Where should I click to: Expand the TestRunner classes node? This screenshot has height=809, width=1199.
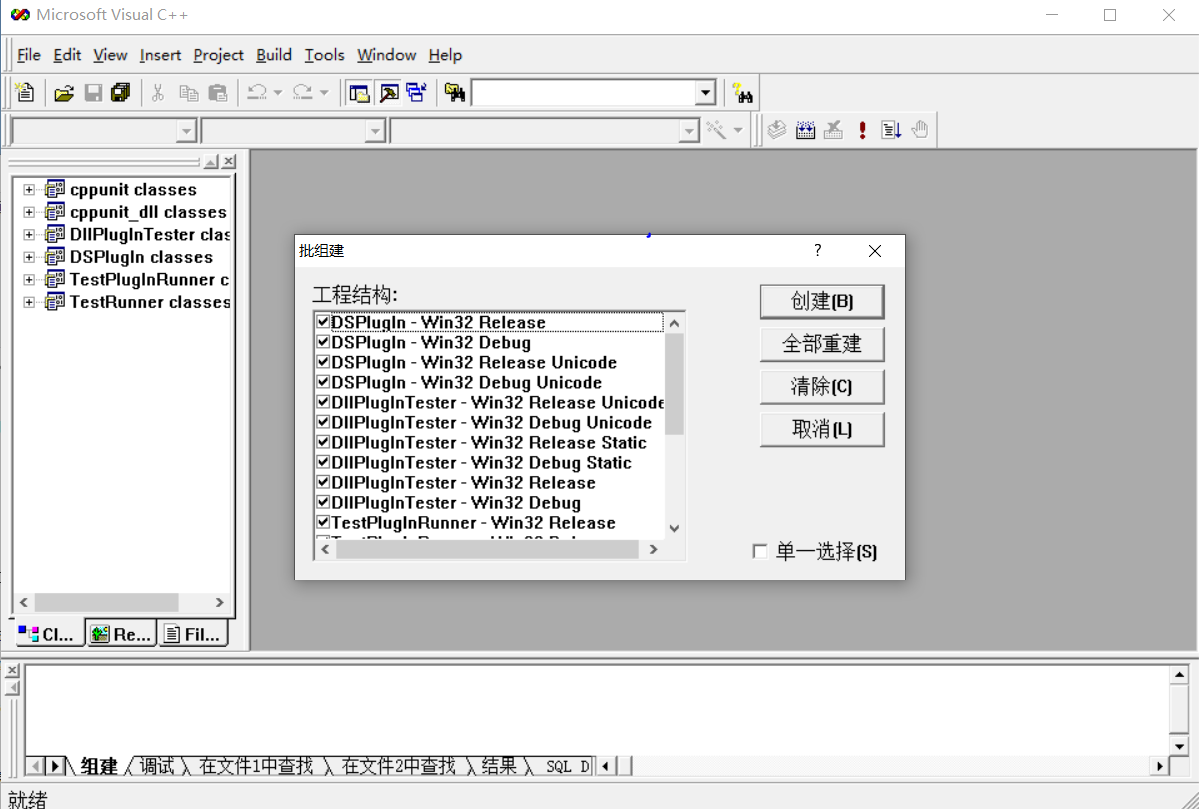pyautogui.click(x=29, y=302)
